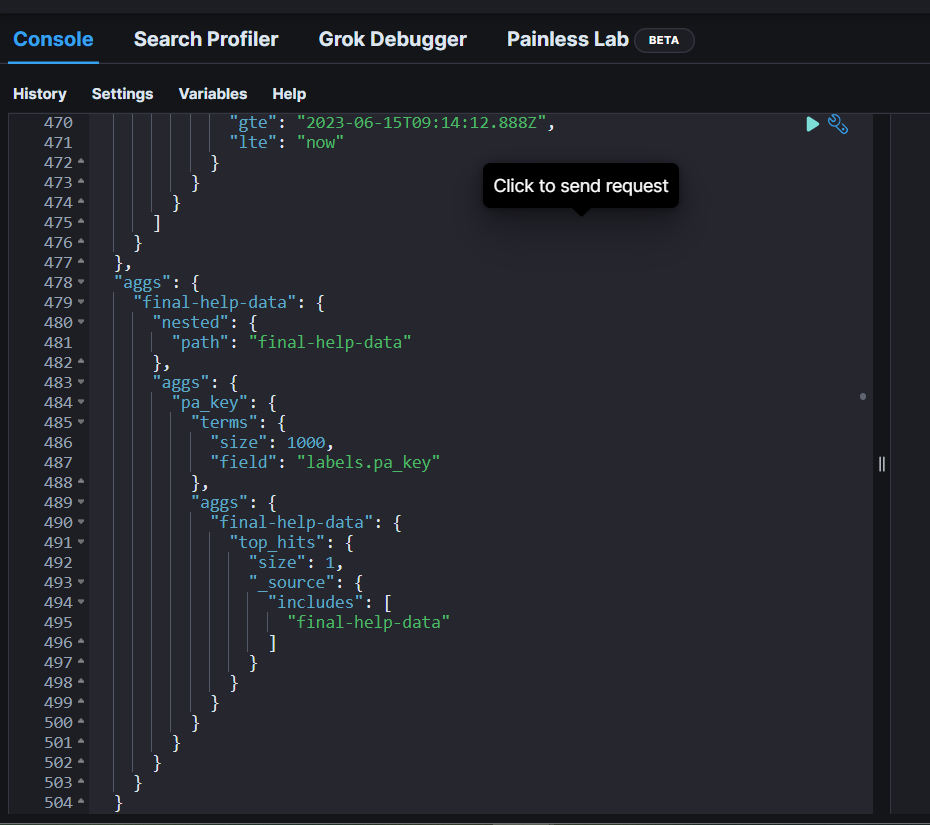Click "_source" key on line 493
Screen dimensions: 930x825
291,582
